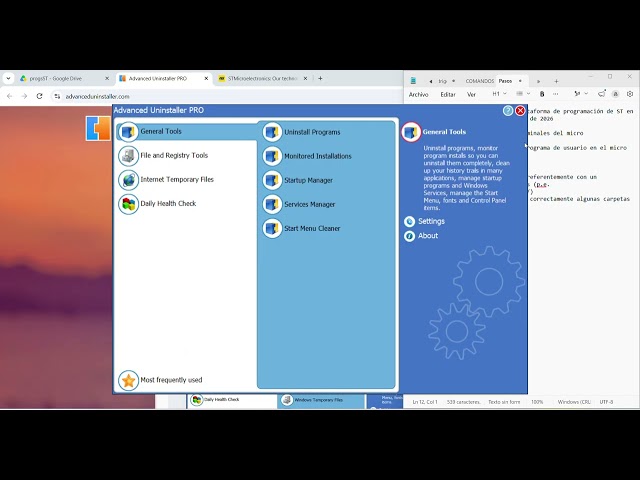Open Internet Temporary Files globe icon
Screen dimensions: 640x480
coord(128,180)
